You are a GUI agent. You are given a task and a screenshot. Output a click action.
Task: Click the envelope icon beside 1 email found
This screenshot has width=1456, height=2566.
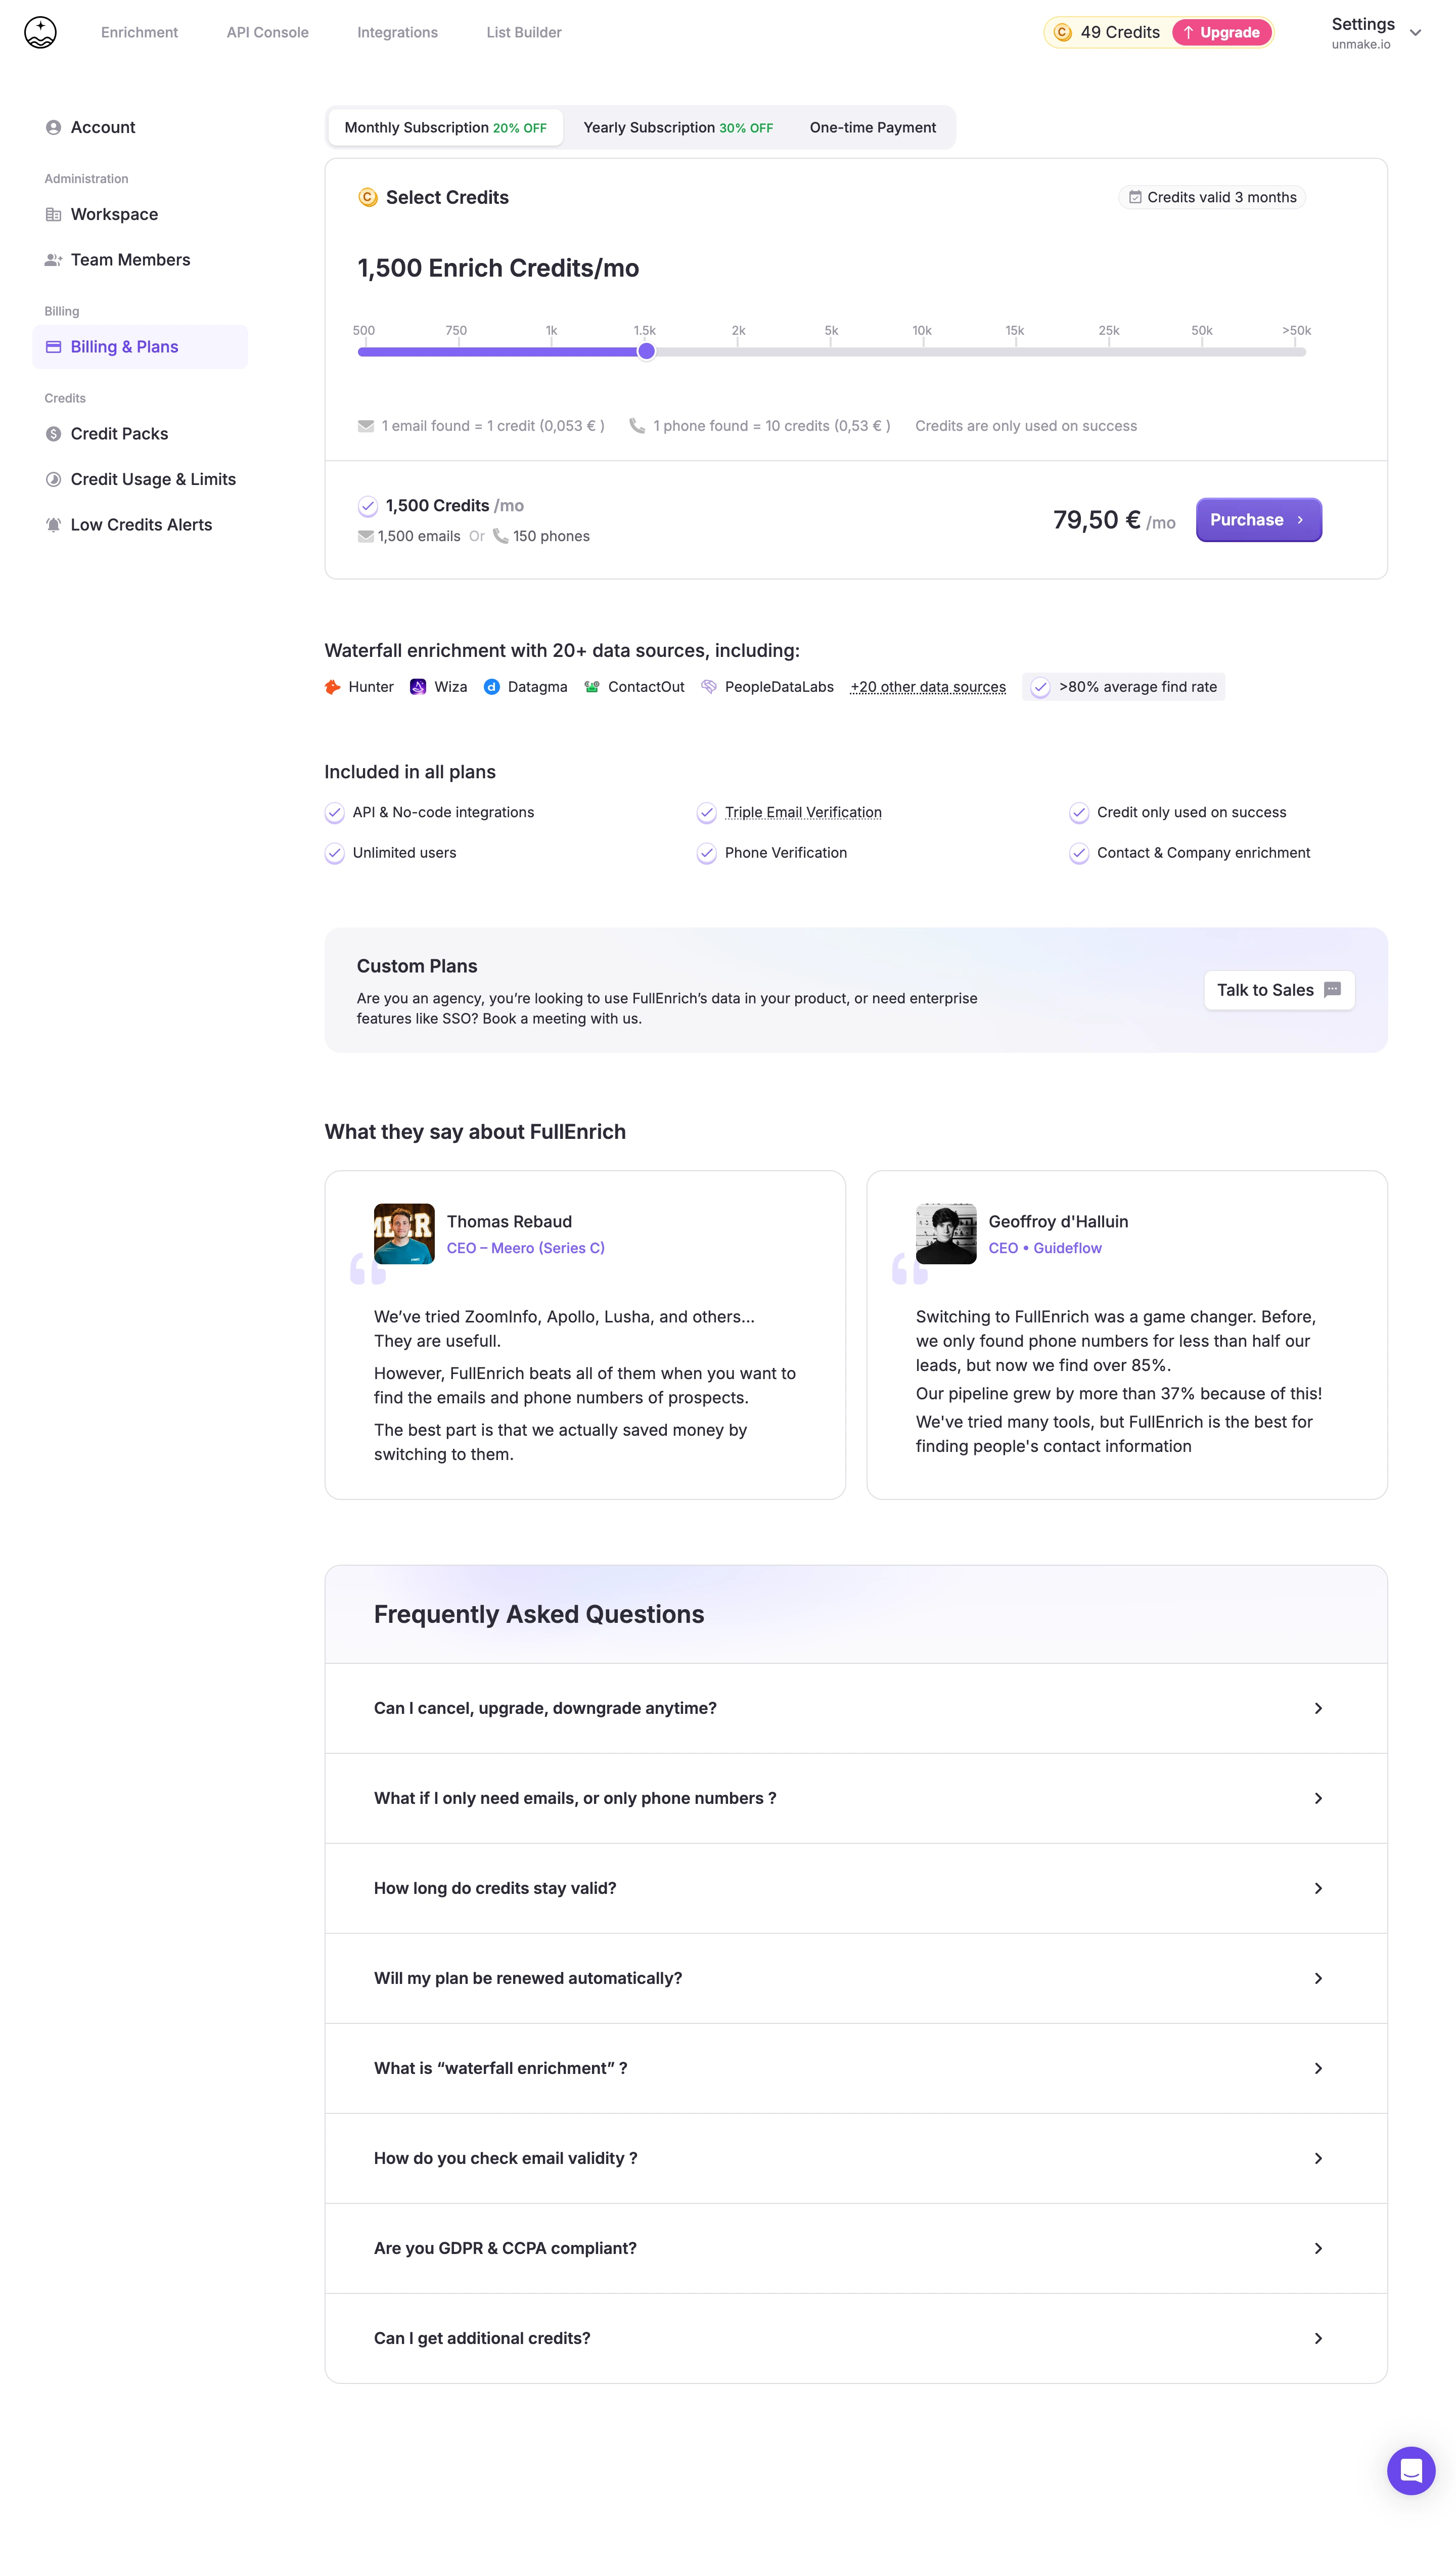pyautogui.click(x=366, y=426)
